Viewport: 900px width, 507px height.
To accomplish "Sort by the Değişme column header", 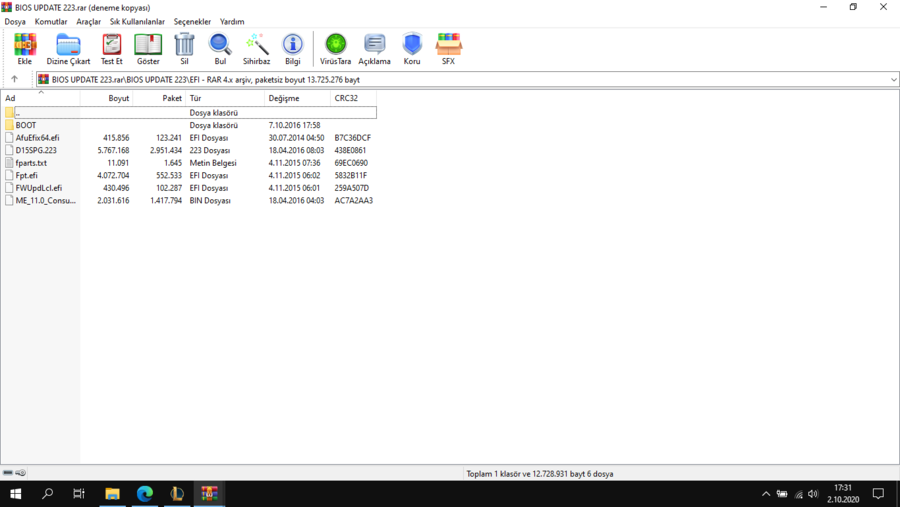I will click(x=297, y=98).
